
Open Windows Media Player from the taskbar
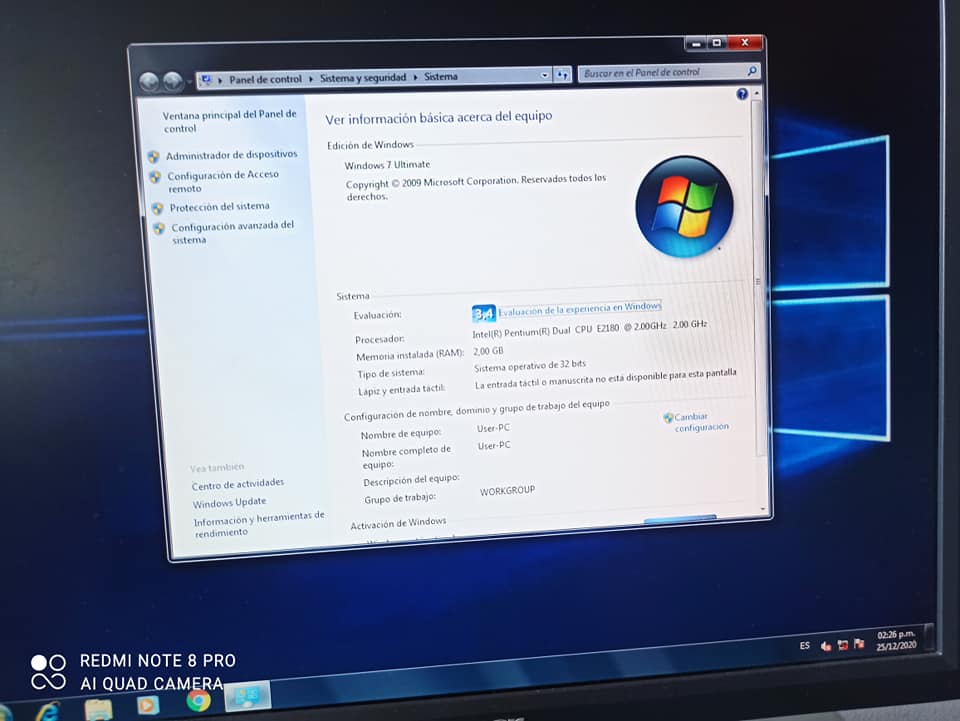148,705
